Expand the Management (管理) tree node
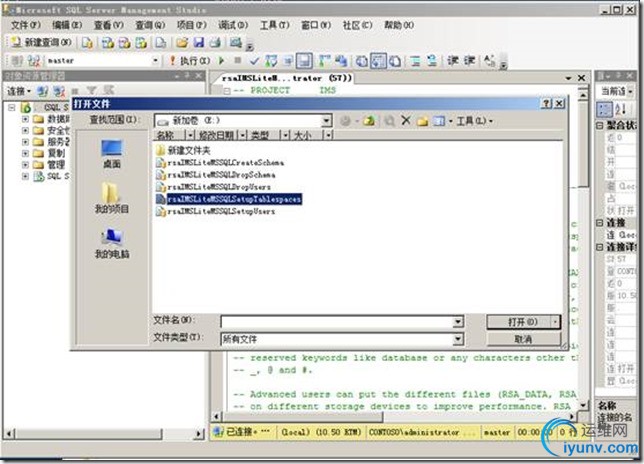 [25, 165]
